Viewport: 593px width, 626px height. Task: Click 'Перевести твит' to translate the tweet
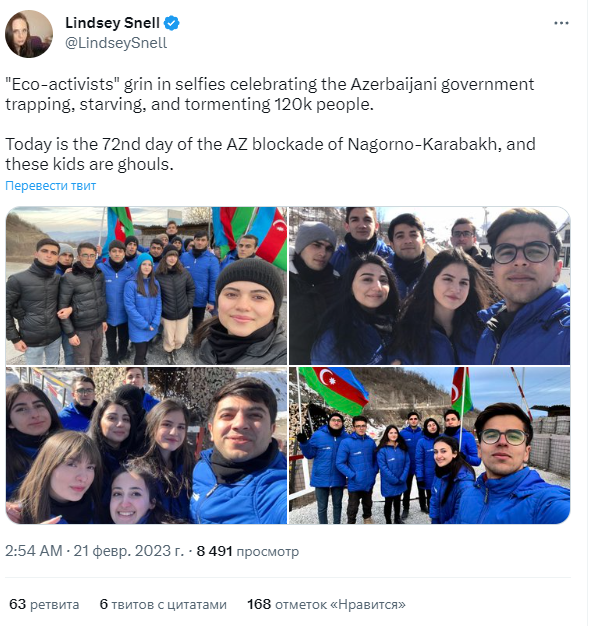(x=50, y=186)
